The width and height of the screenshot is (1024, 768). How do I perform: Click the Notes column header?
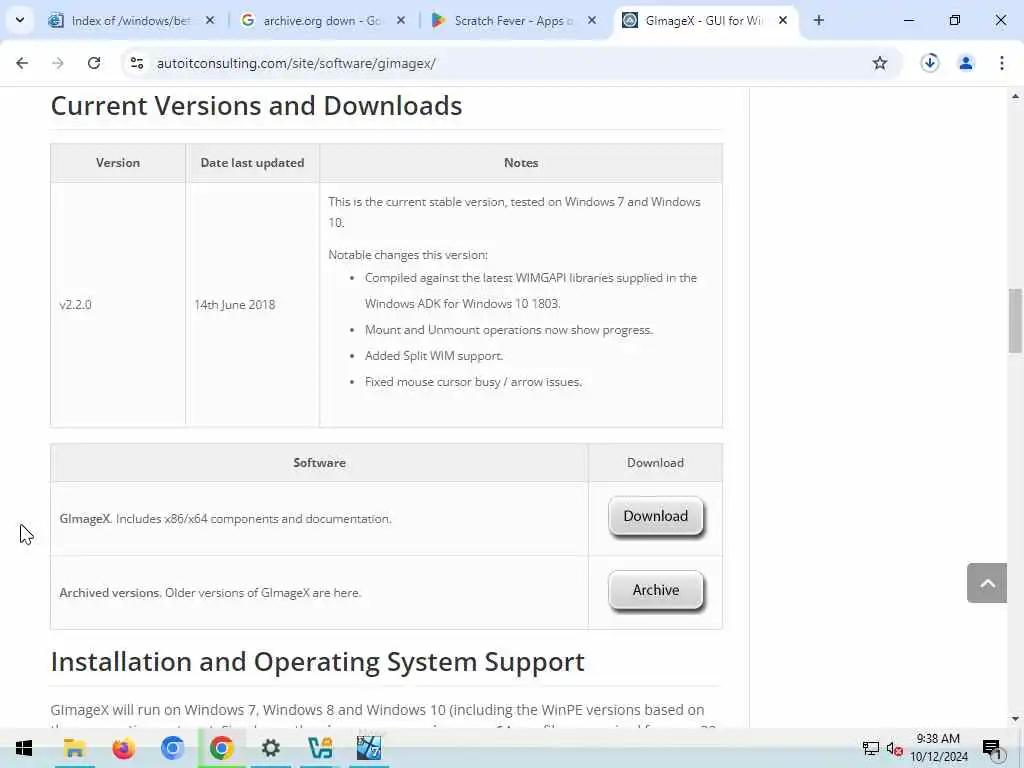[521, 163]
